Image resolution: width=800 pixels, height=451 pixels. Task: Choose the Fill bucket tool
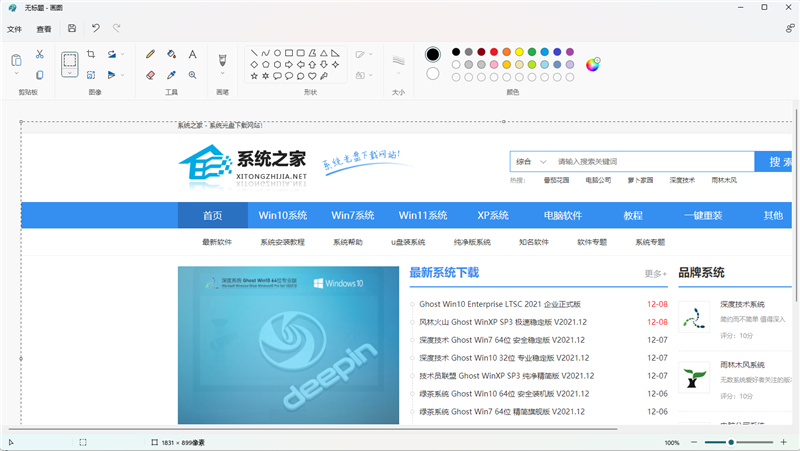pyautogui.click(x=171, y=54)
